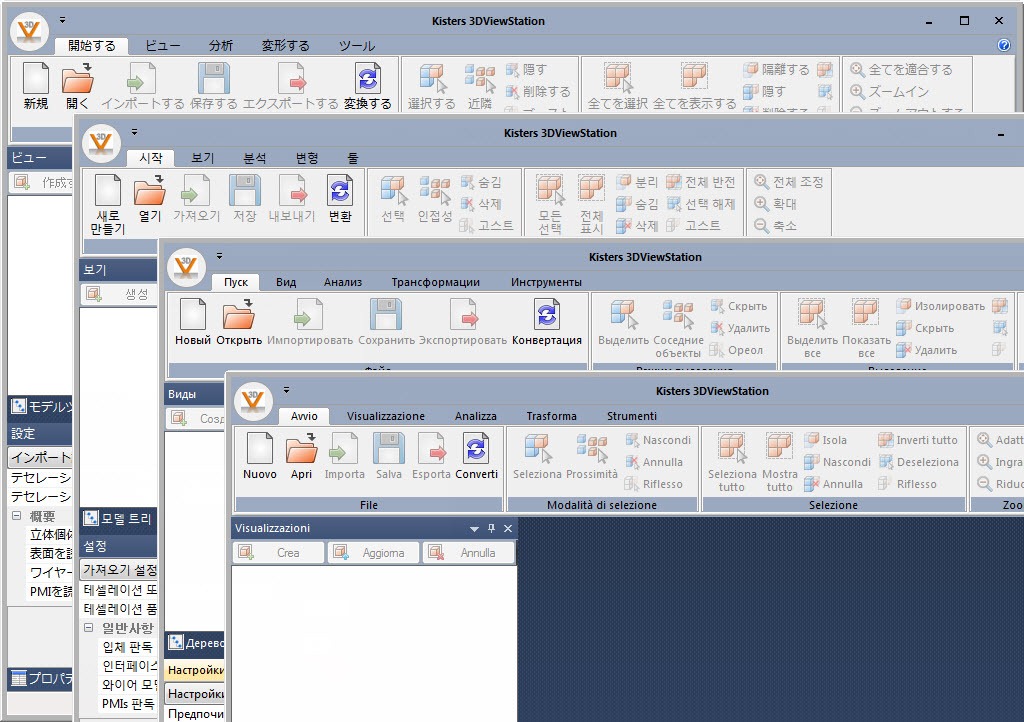Open quick access dropdown in the Russian title bar
The image size is (1024, 722).
tap(219, 256)
